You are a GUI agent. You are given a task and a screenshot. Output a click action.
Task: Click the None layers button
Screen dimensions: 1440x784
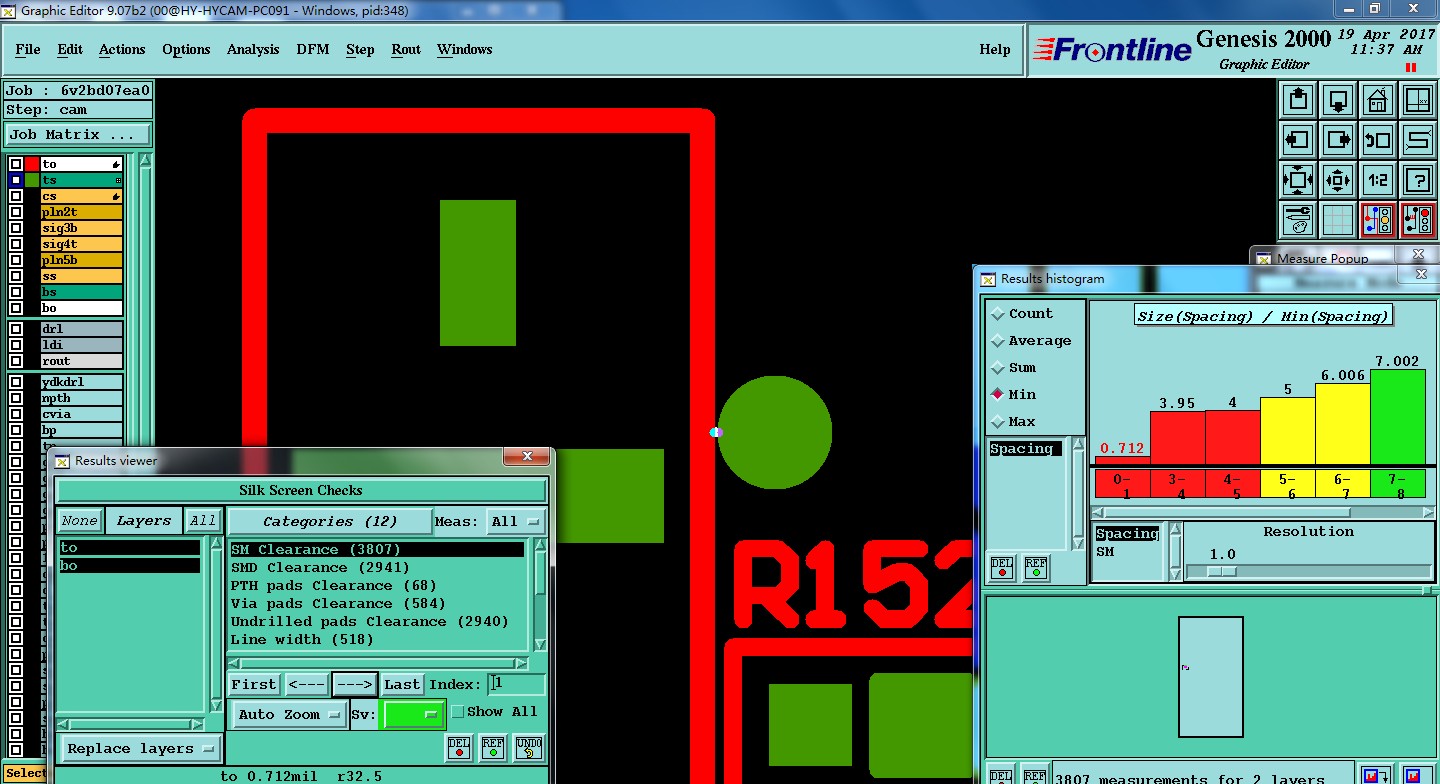pyautogui.click(x=79, y=521)
